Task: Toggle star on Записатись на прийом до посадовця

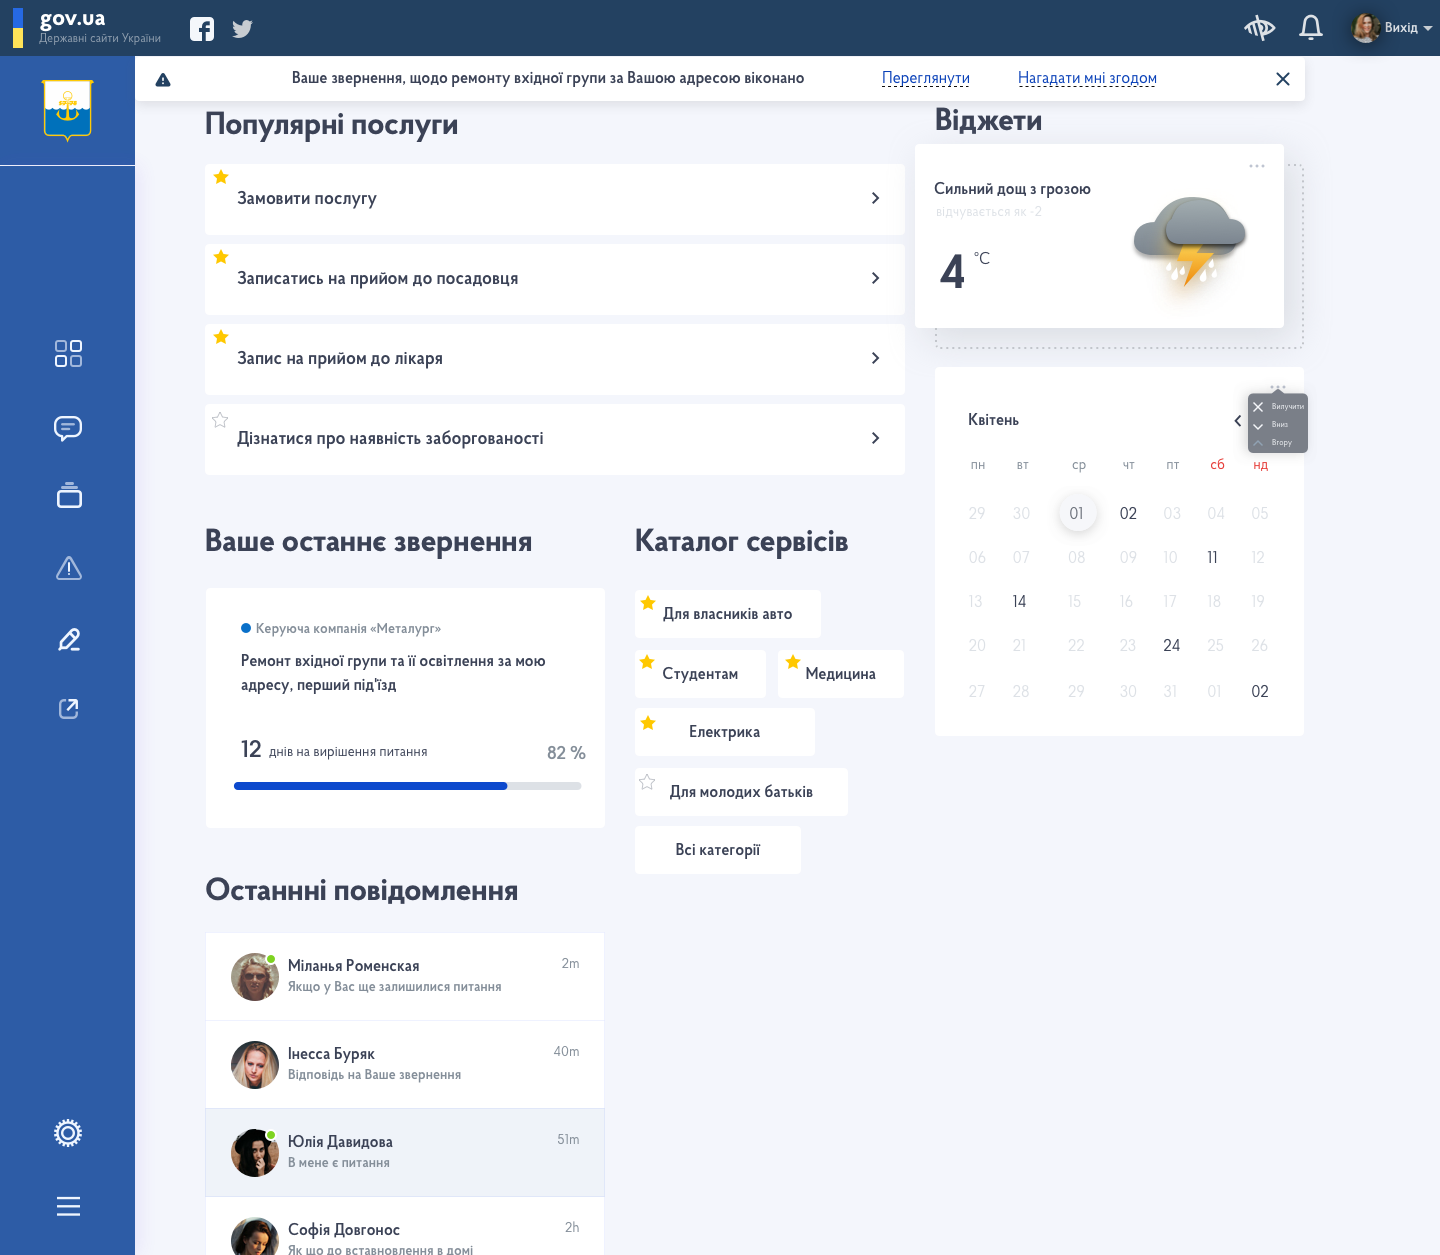Action: click(x=221, y=257)
